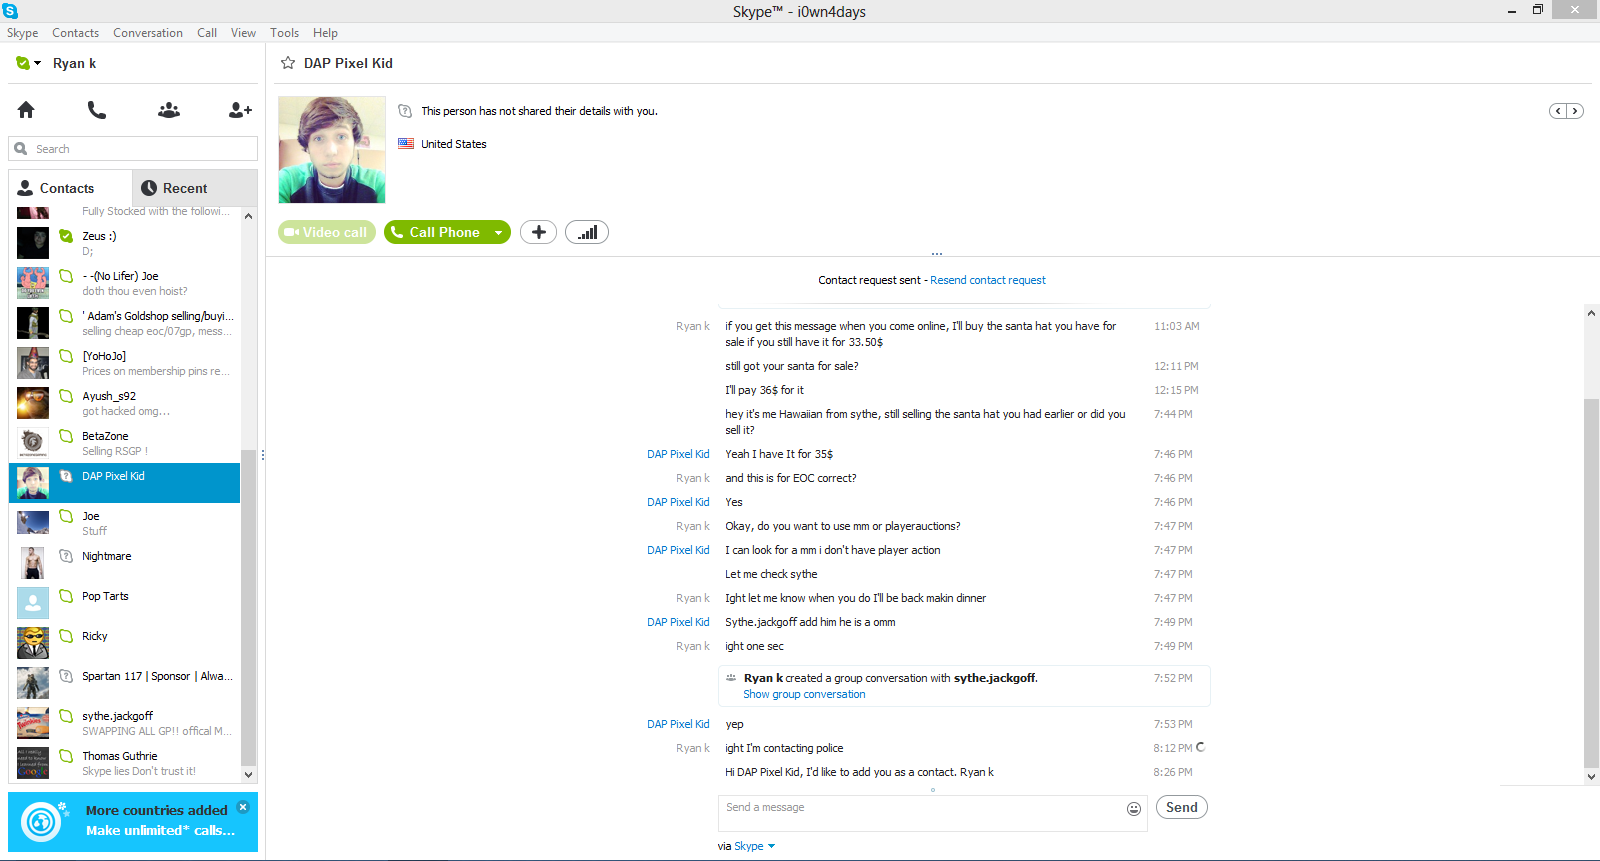Click Zeus online status icon

point(66,236)
